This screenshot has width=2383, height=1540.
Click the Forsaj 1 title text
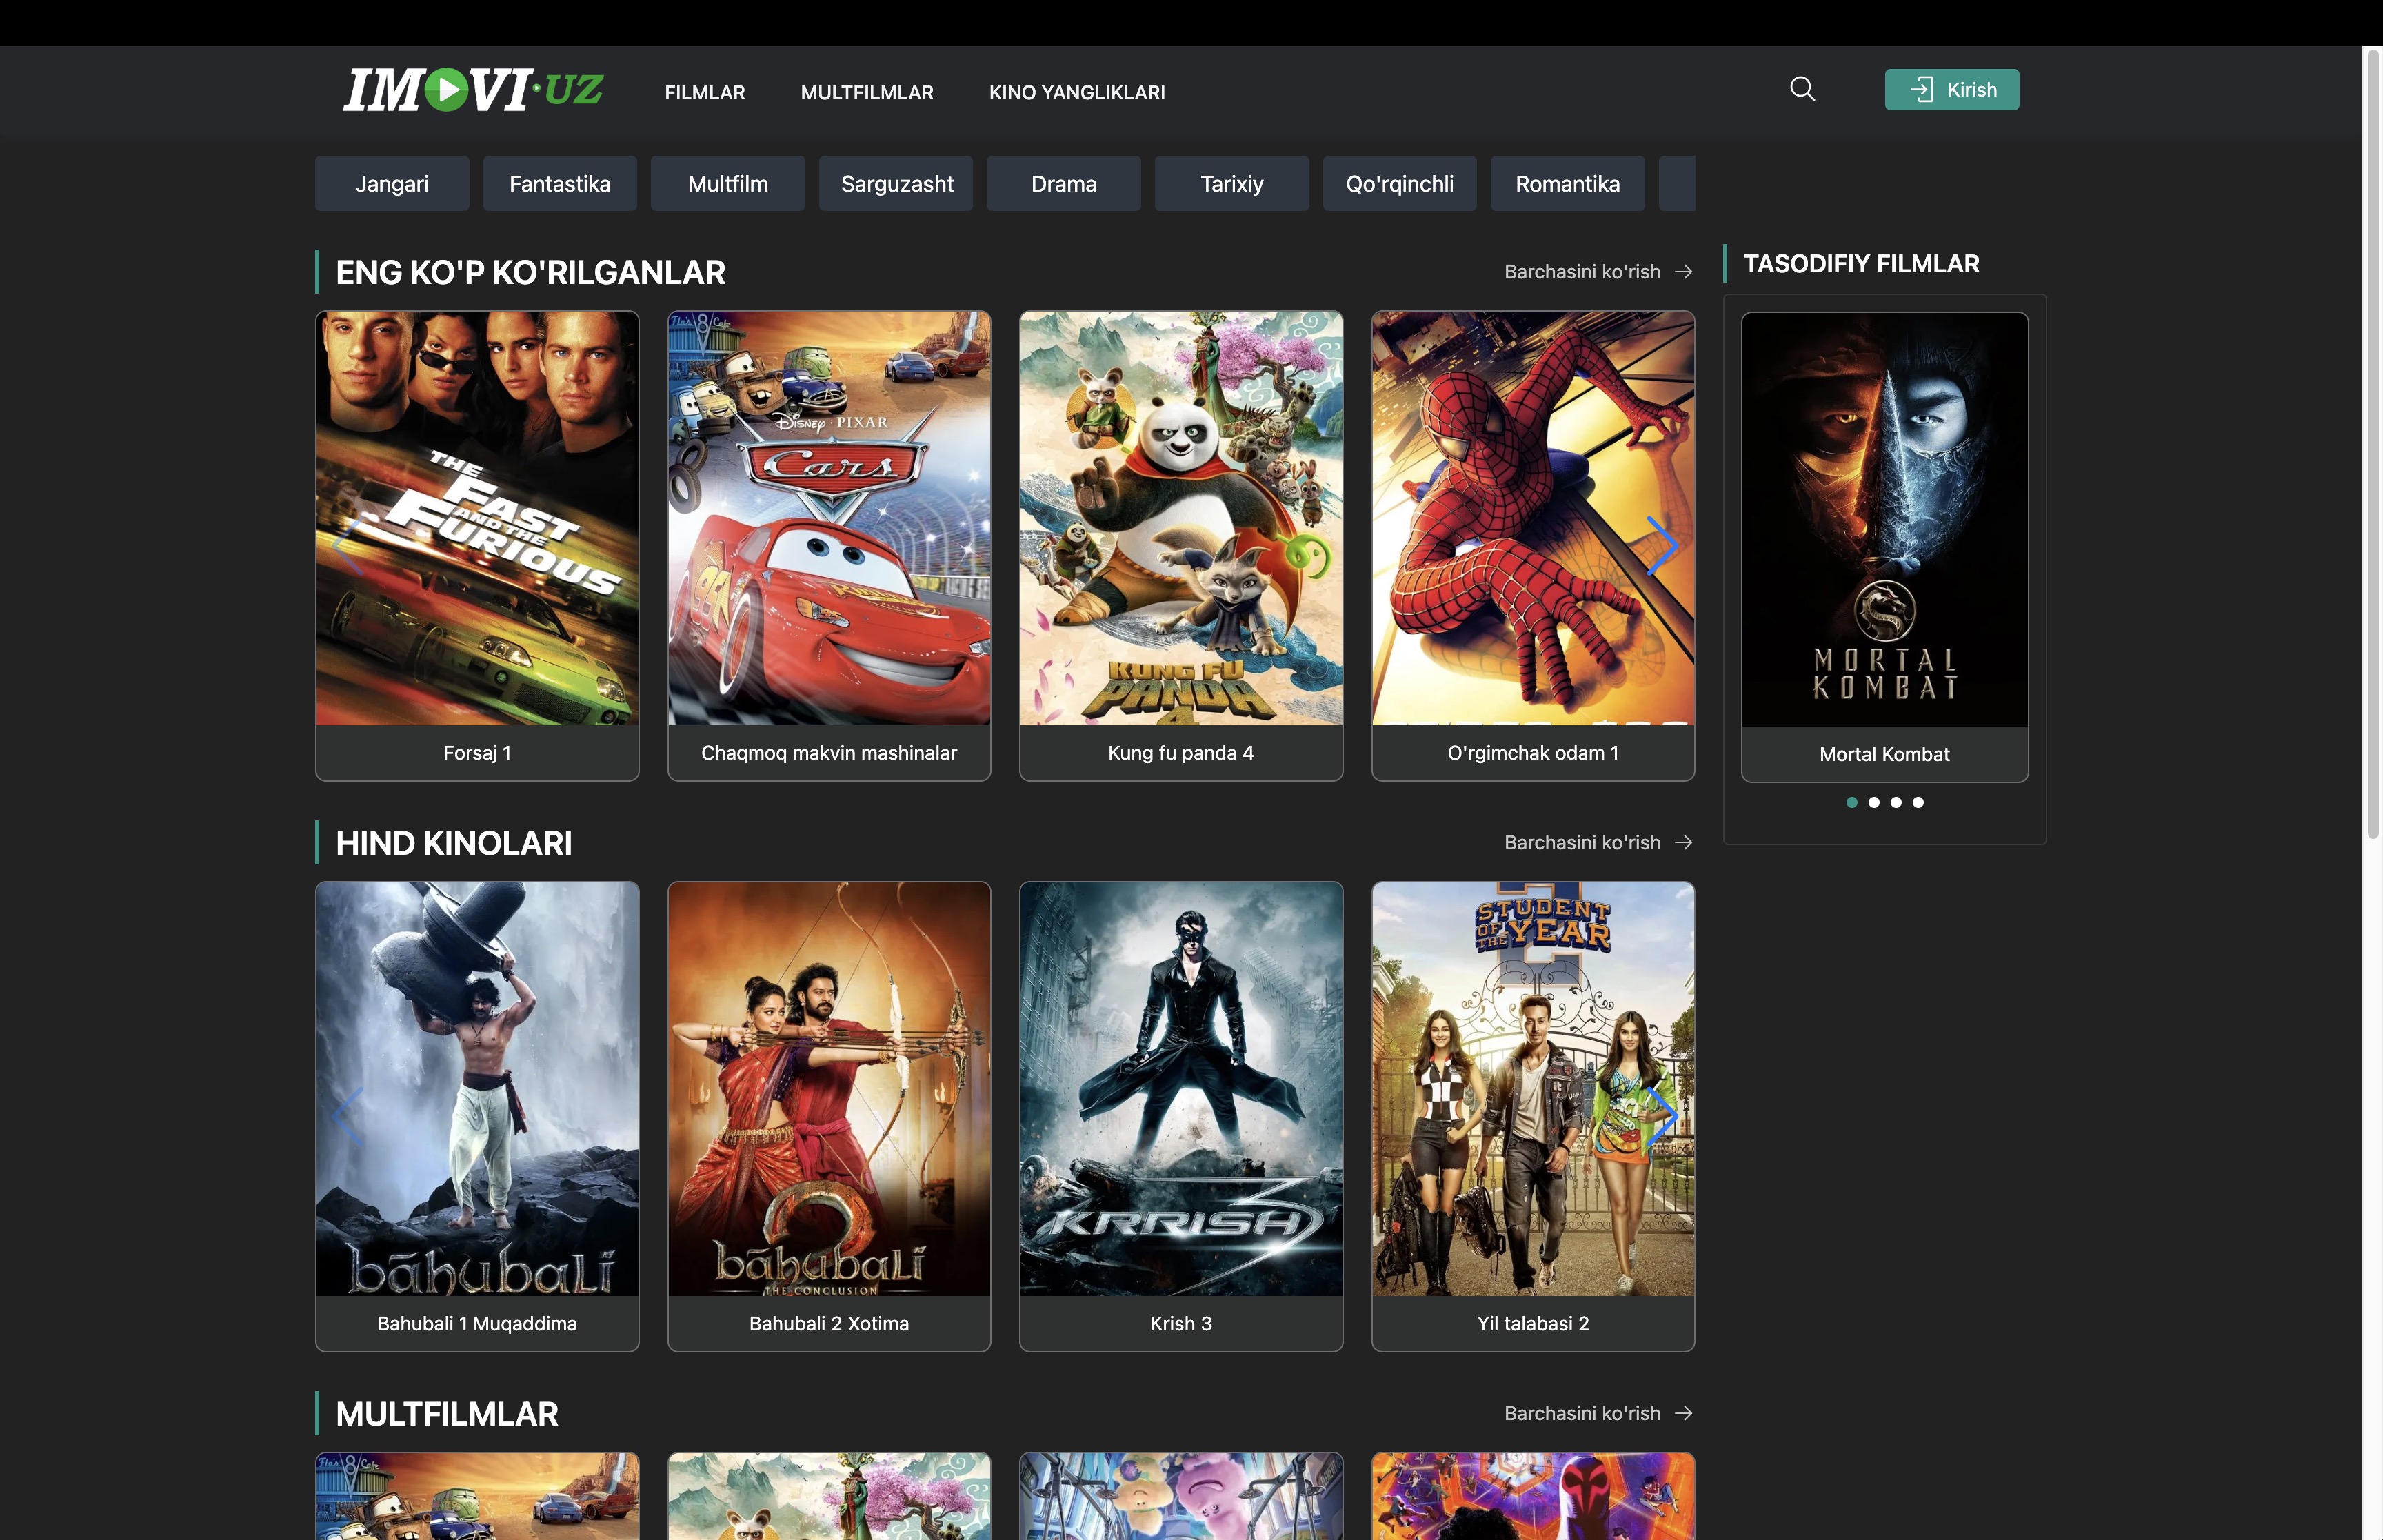(477, 753)
